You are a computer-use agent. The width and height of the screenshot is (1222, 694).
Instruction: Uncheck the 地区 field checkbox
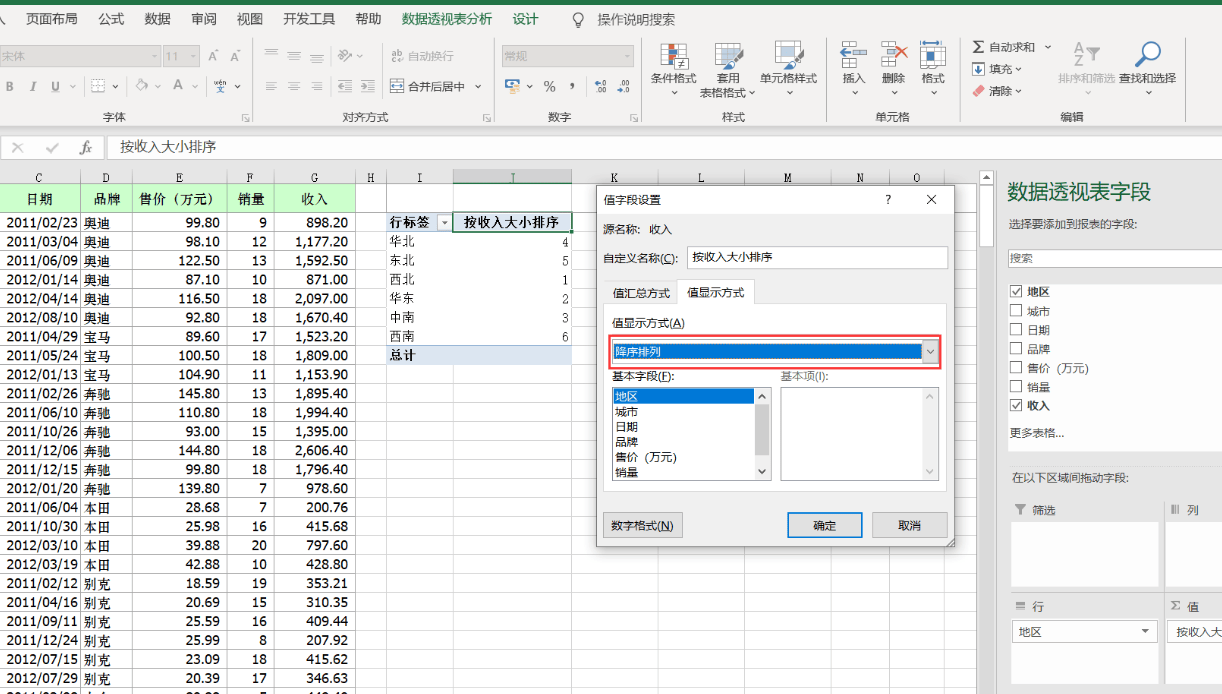point(1017,292)
